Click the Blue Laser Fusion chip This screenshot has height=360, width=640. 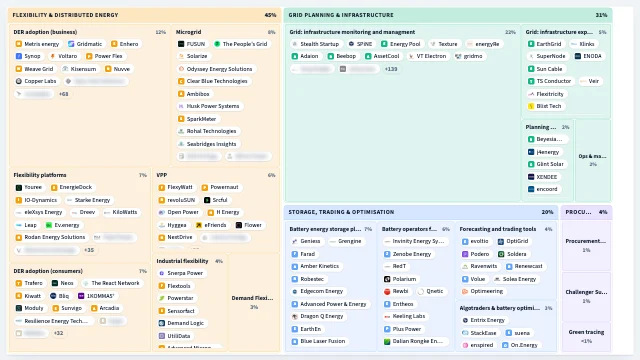coord(320,341)
